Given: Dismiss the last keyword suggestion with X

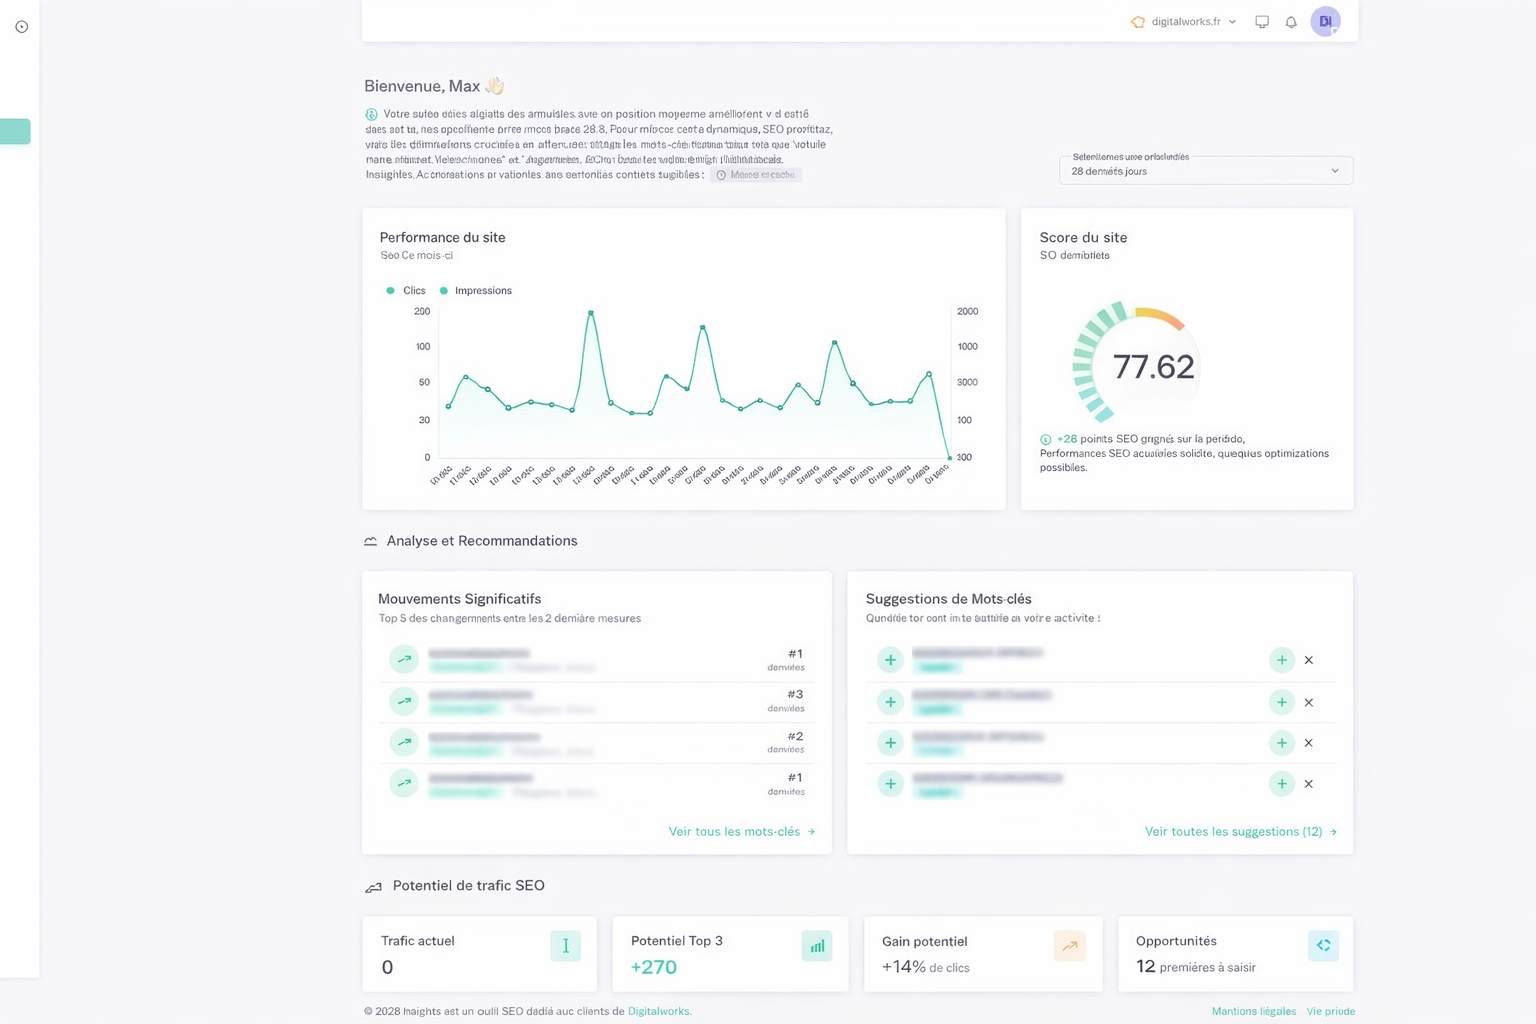Looking at the screenshot, I should click(1308, 783).
